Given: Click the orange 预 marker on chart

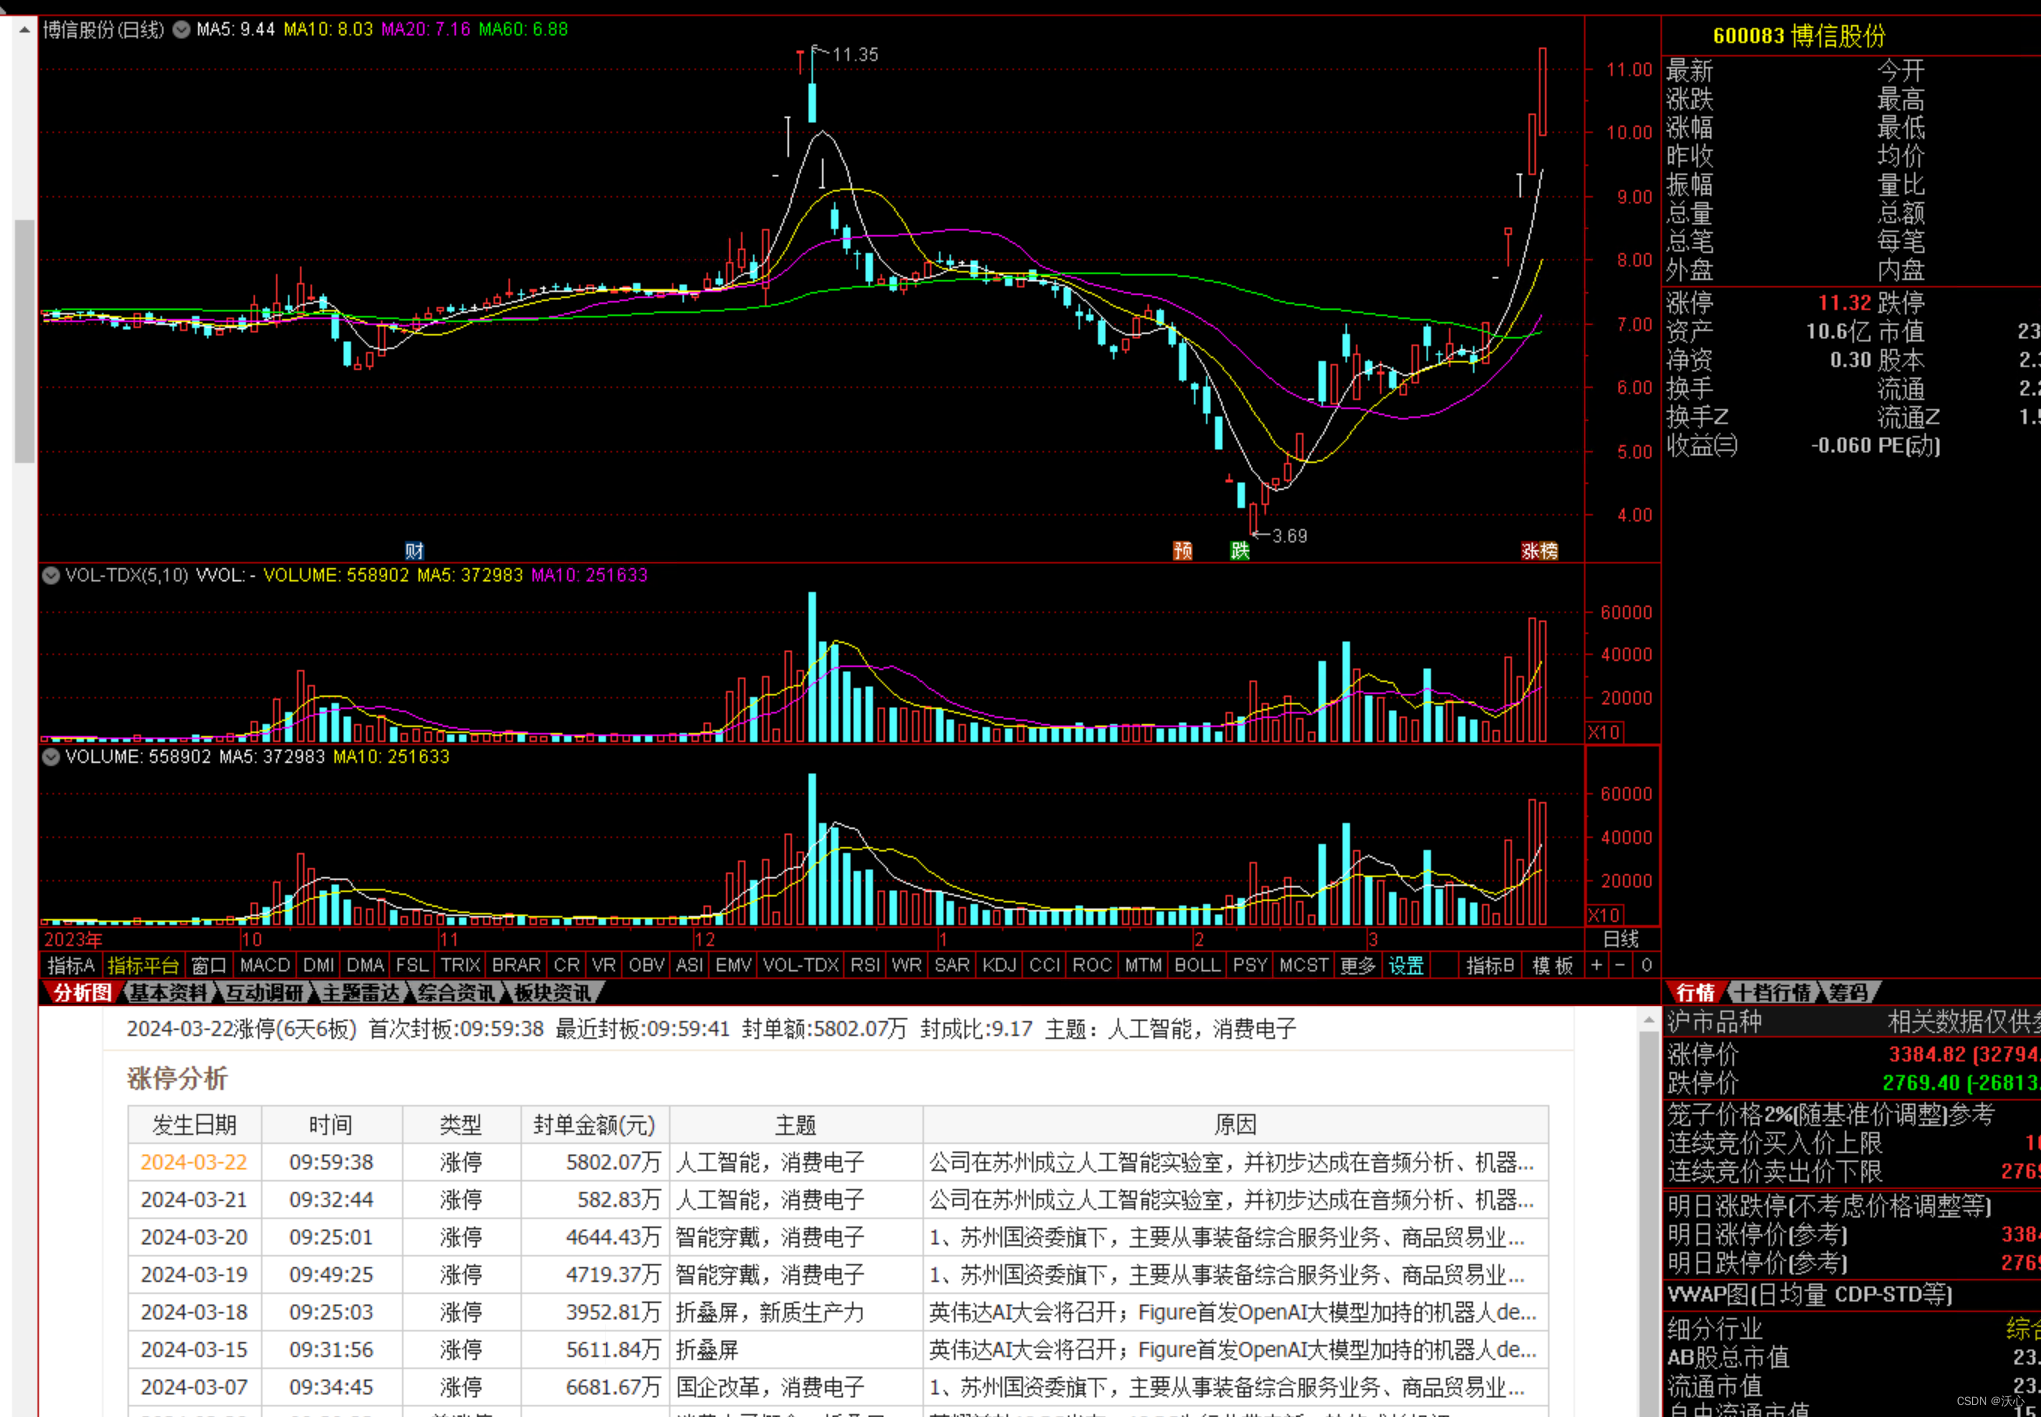Looking at the screenshot, I should tap(1182, 551).
